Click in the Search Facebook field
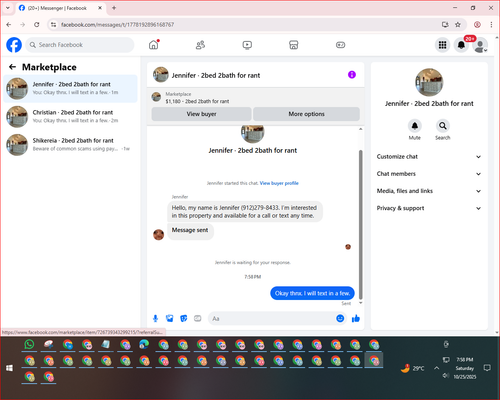500x400 pixels. pos(80,45)
